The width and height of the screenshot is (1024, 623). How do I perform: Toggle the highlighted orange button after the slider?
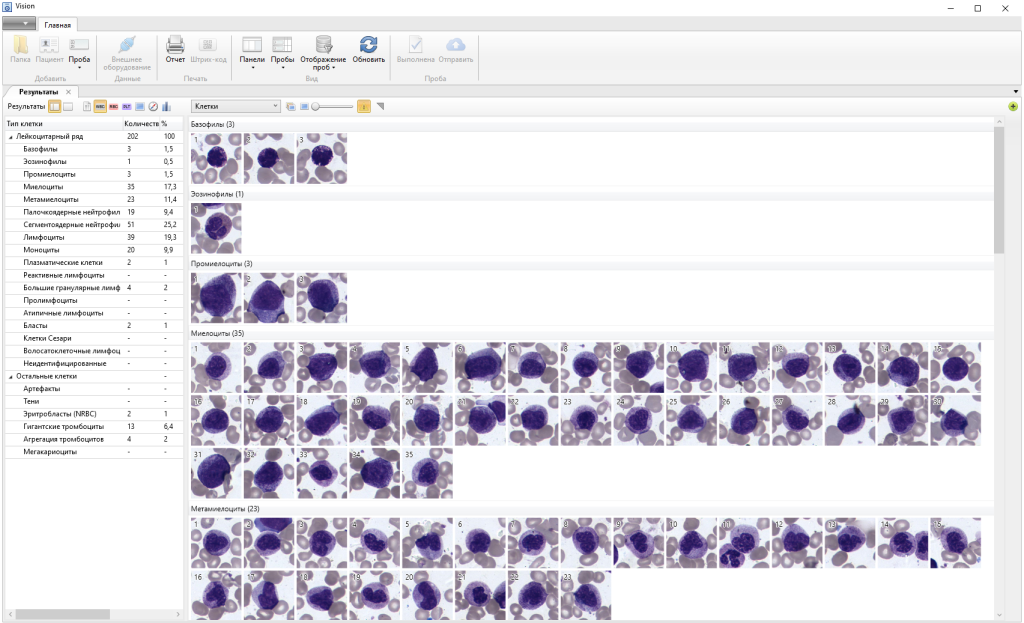(364, 106)
